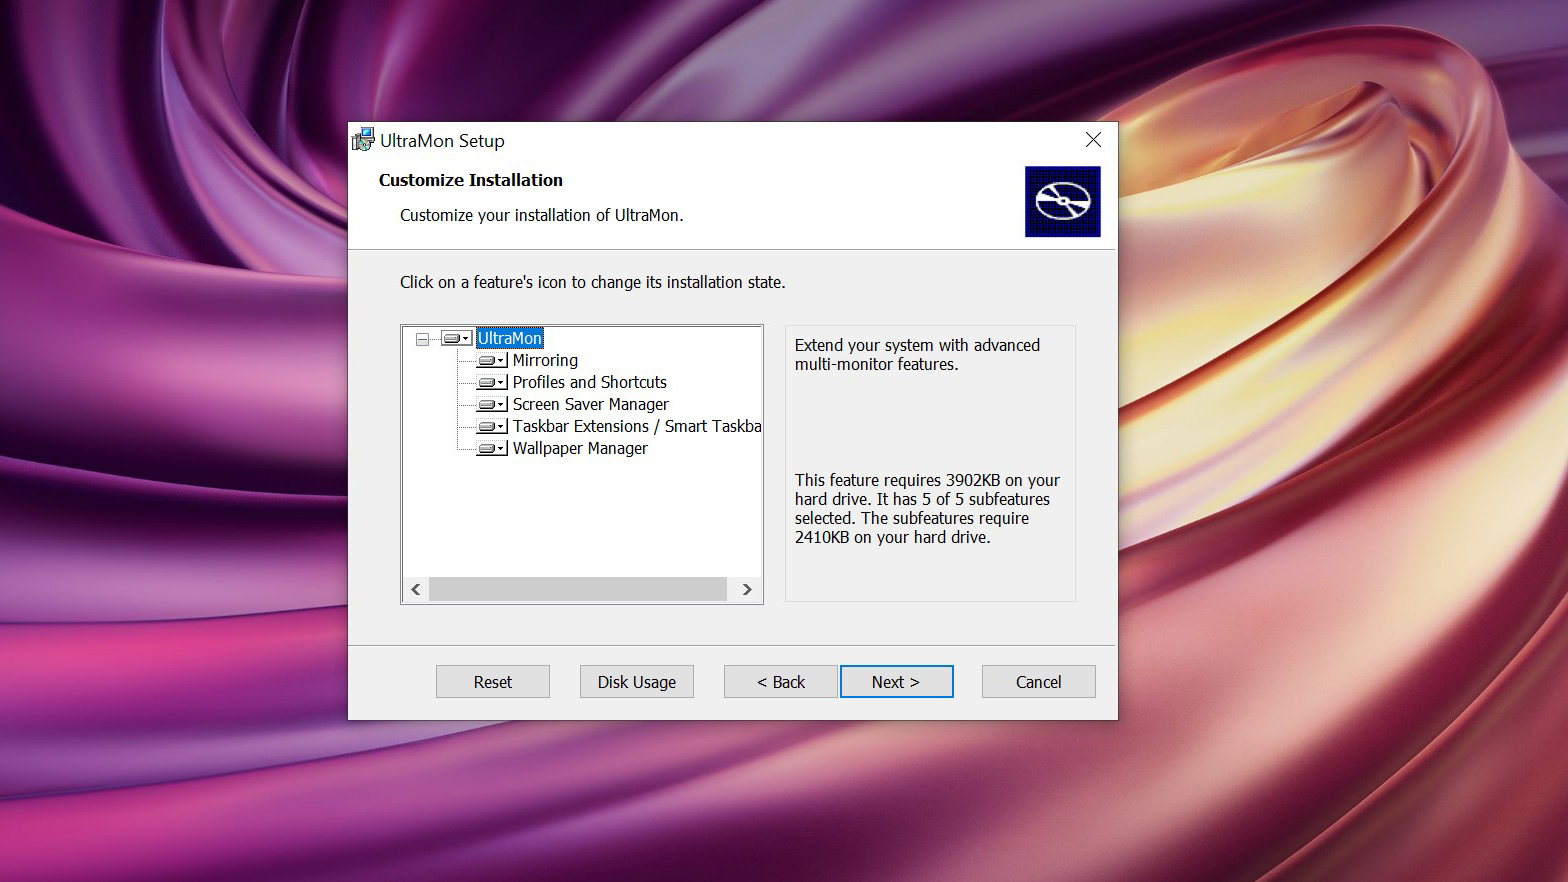The image size is (1568, 882).
Task: Click the feature tree scroll left arrow
Action: pyautogui.click(x=416, y=590)
